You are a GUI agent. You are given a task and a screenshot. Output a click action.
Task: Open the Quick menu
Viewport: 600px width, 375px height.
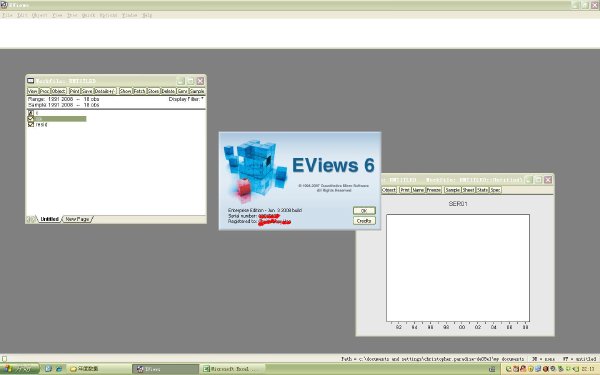tap(88, 15)
